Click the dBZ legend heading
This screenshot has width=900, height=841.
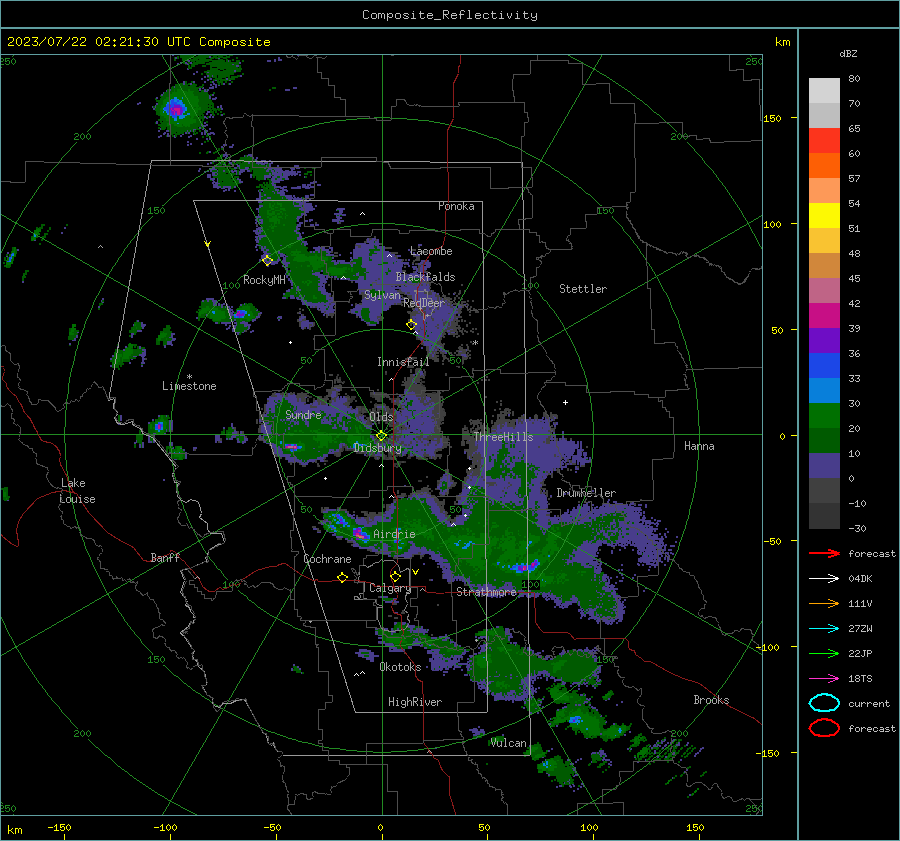coord(848,53)
